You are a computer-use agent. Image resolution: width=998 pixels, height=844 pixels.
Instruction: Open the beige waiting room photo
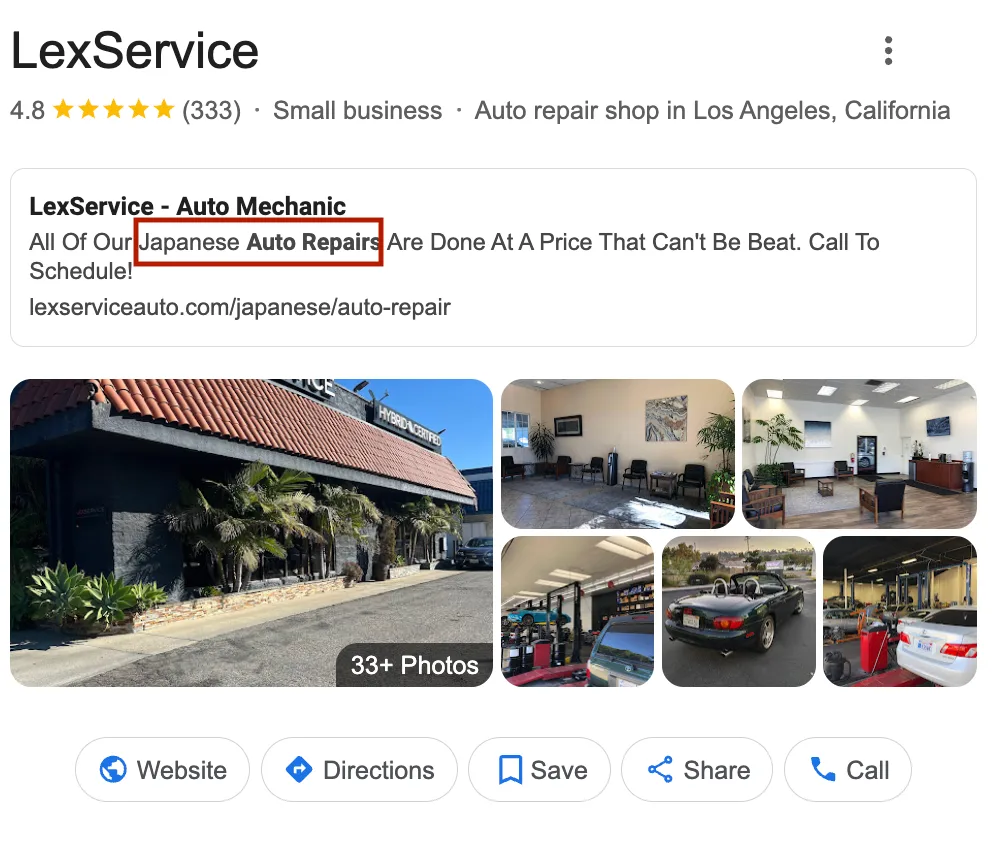(617, 454)
